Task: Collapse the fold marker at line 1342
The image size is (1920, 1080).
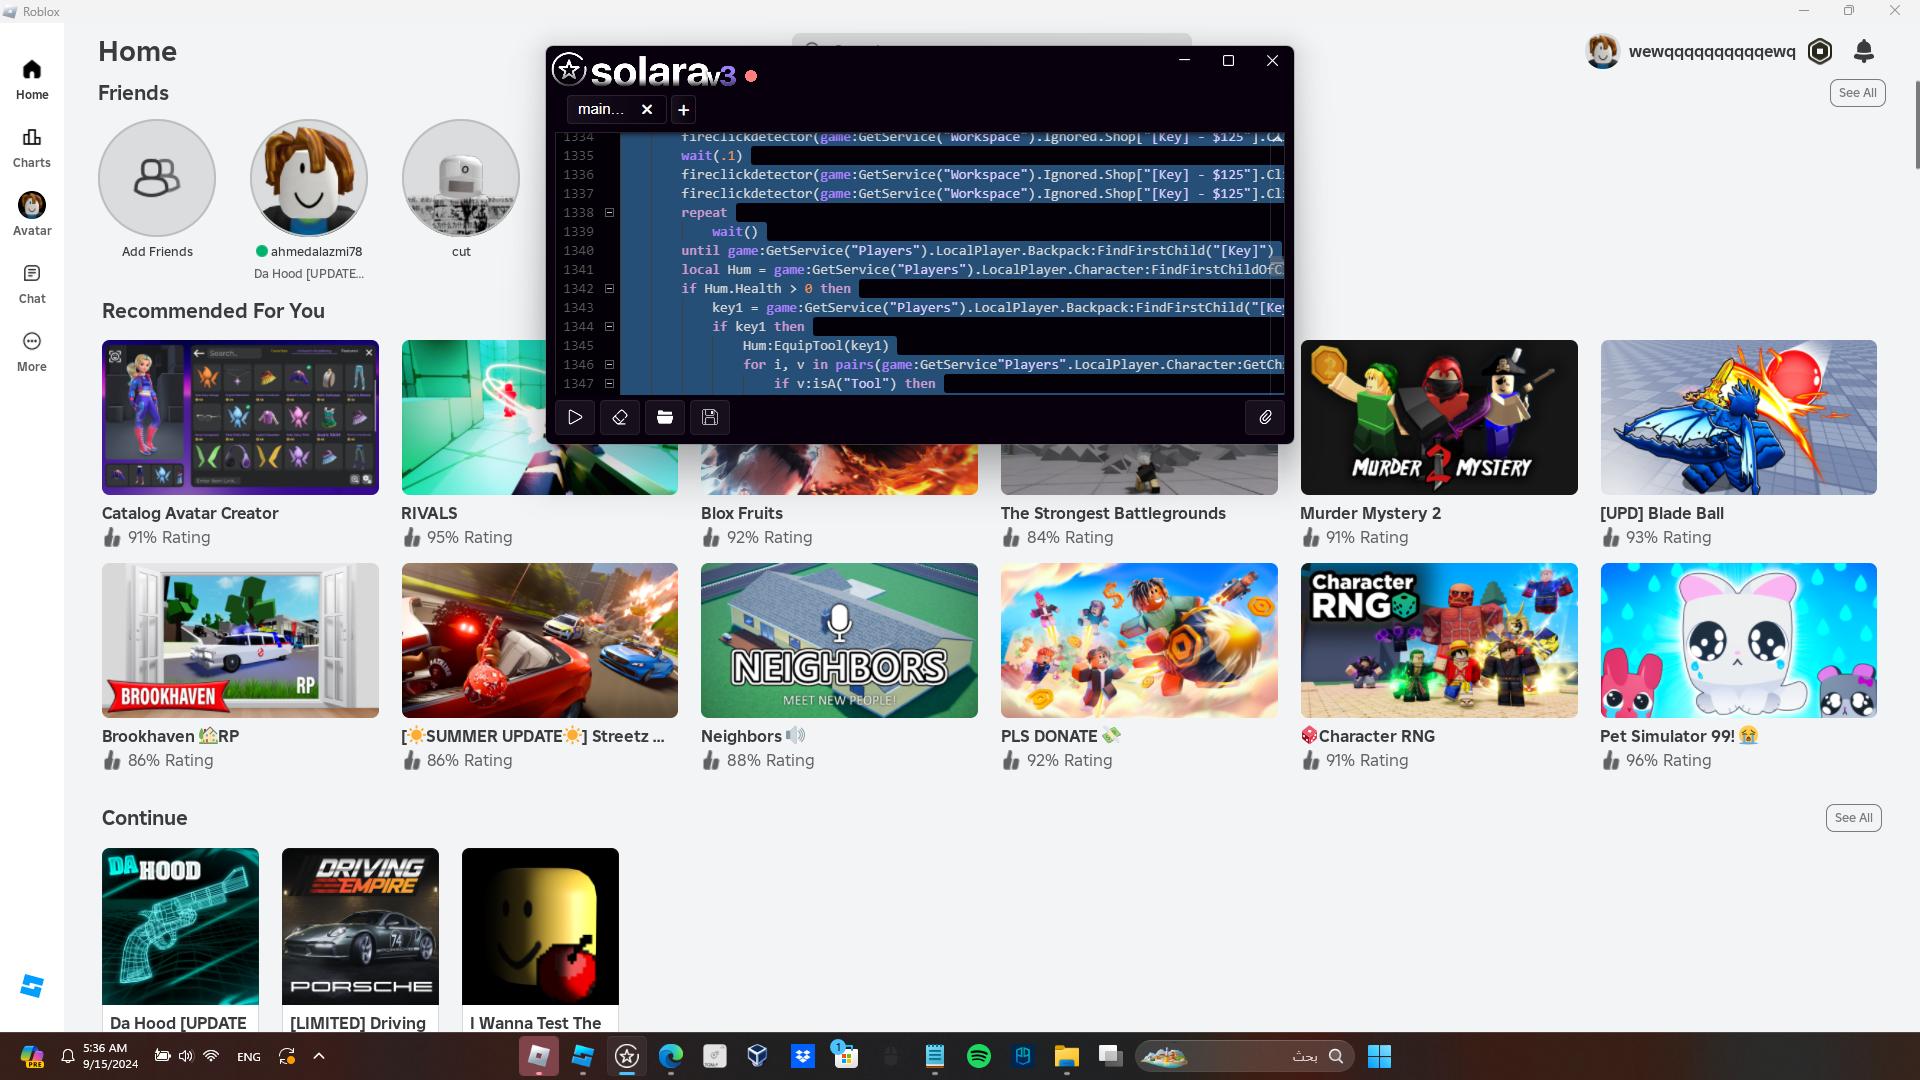Action: [609, 288]
